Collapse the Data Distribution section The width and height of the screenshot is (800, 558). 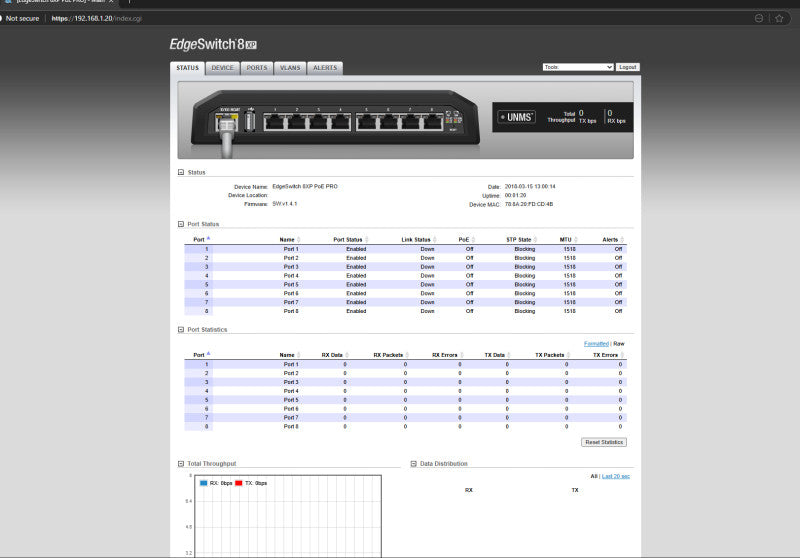[413, 464]
